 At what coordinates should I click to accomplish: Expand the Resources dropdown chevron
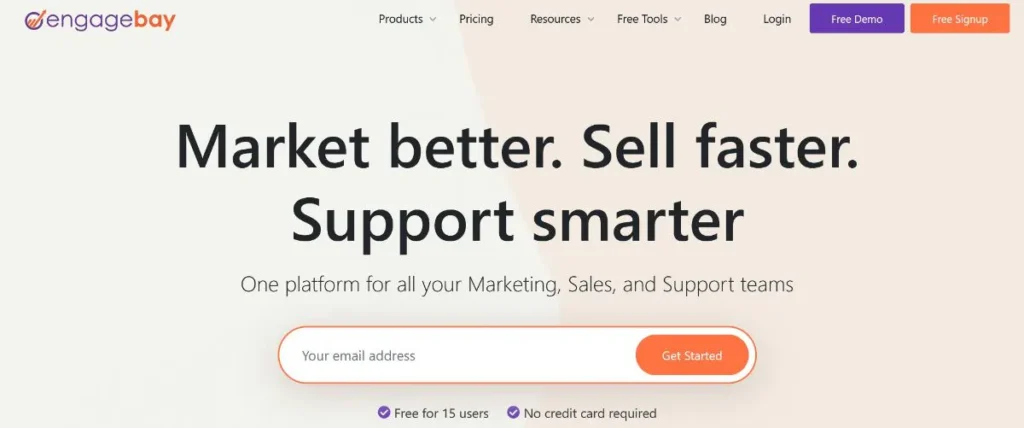pos(591,20)
